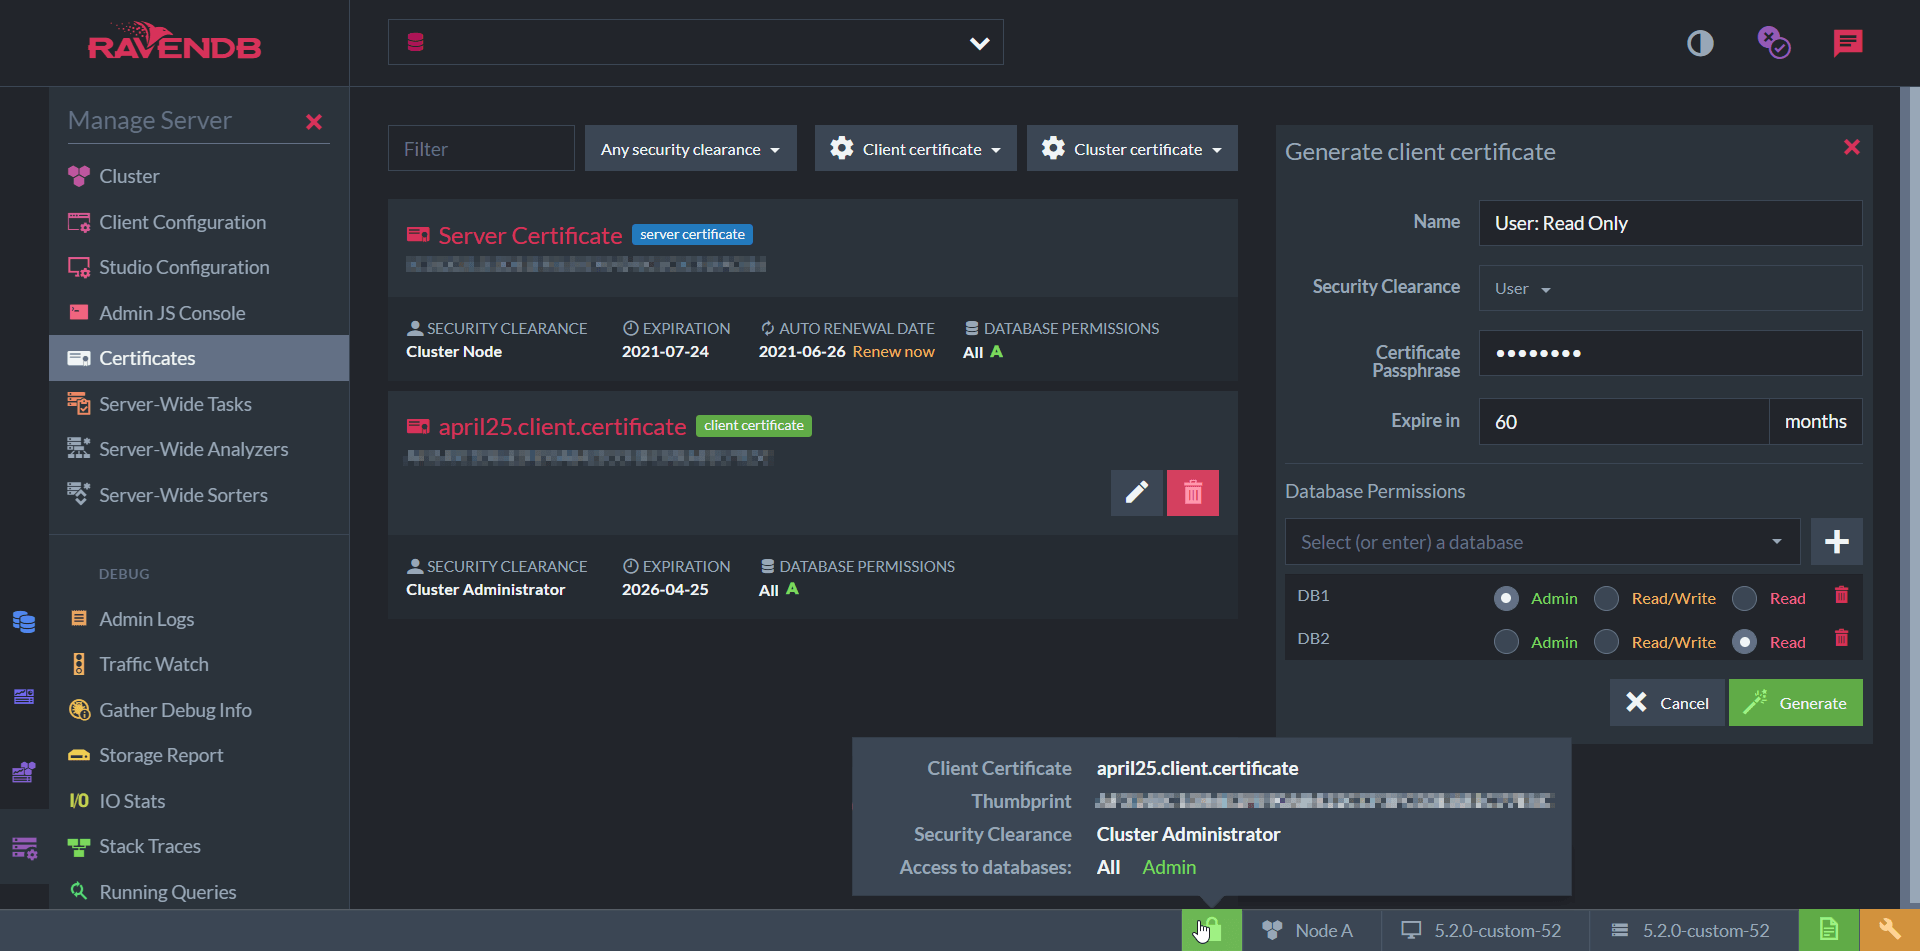Viewport: 1920px width, 951px height.
Task: Open Server-Wide Tasks in sidebar
Action: pos(175,404)
